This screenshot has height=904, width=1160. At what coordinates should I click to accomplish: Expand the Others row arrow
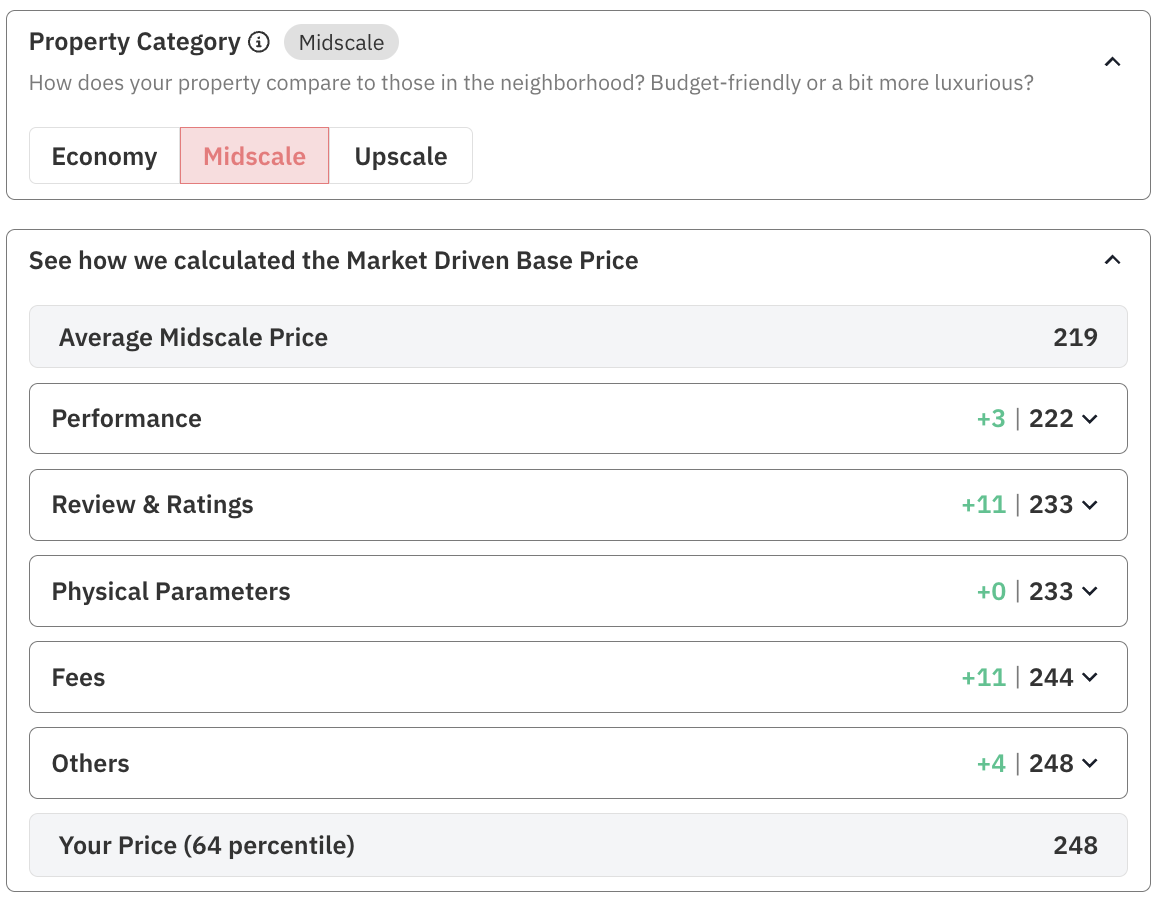coord(1090,764)
